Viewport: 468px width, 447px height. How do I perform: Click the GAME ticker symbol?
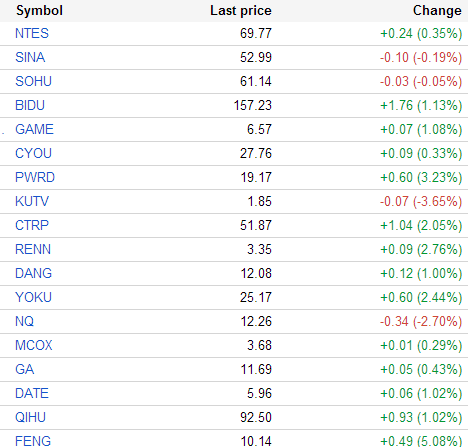(x=34, y=129)
